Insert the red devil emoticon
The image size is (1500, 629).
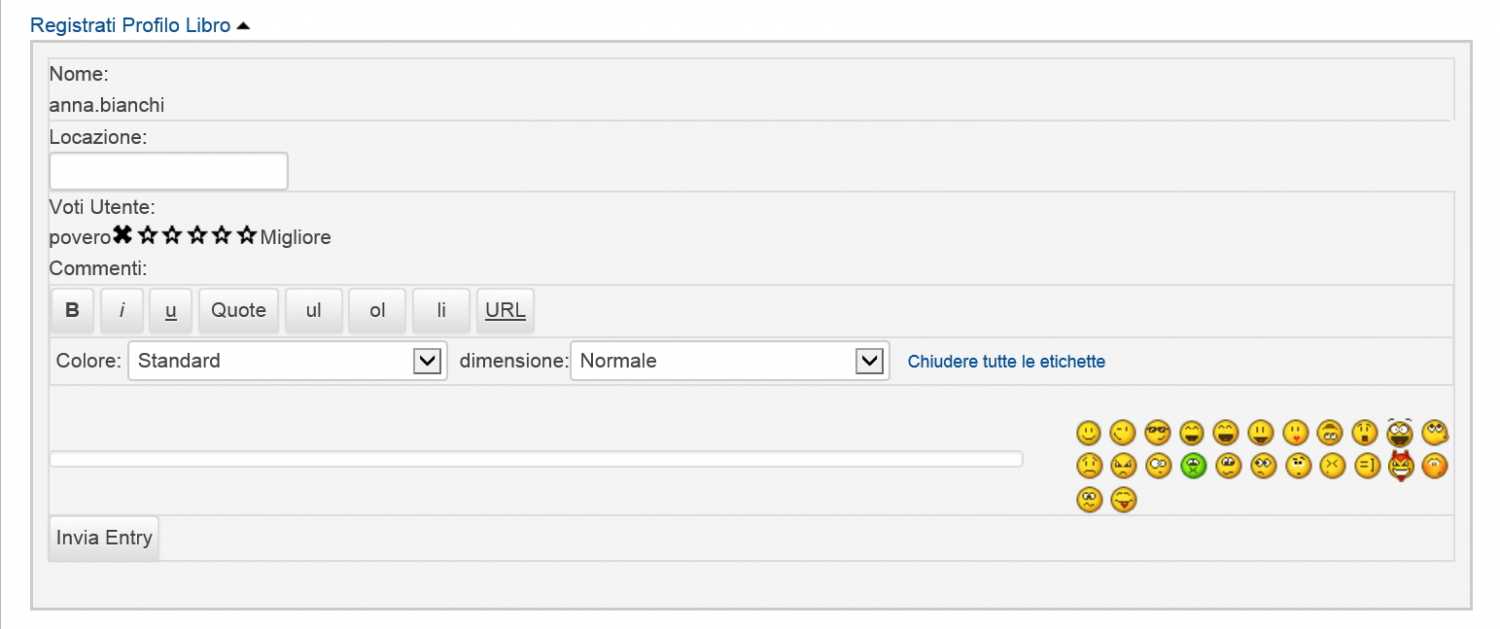click(x=1401, y=466)
